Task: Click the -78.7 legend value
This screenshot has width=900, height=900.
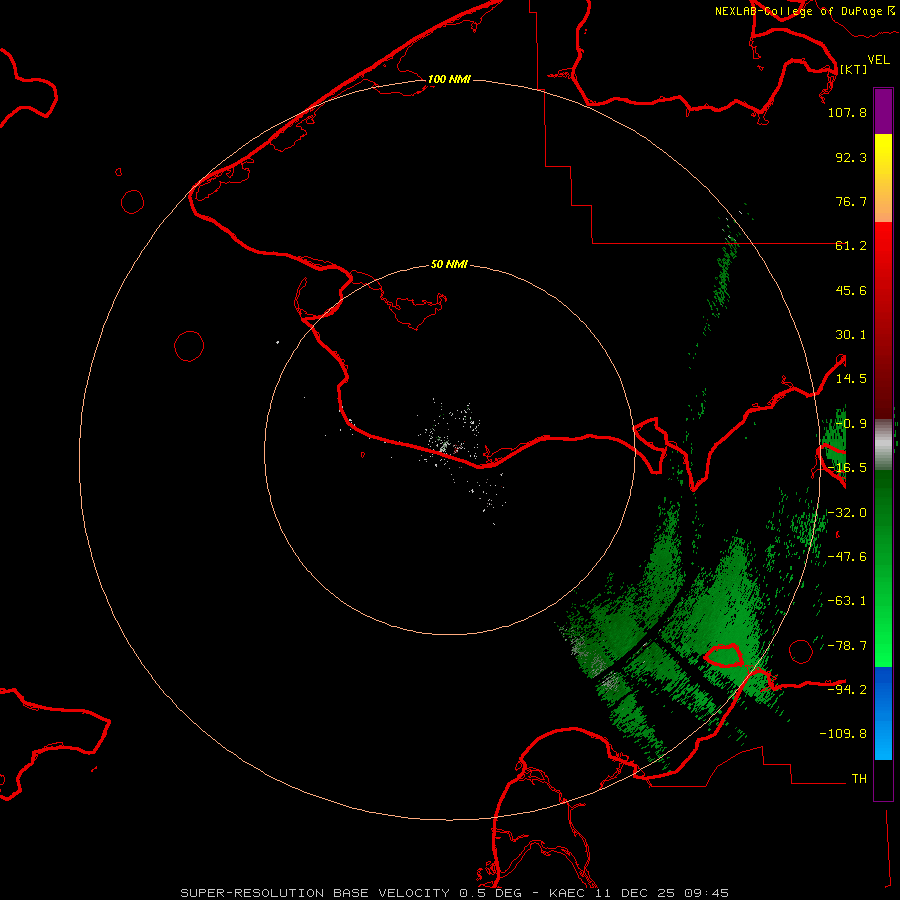Action: [847, 646]
